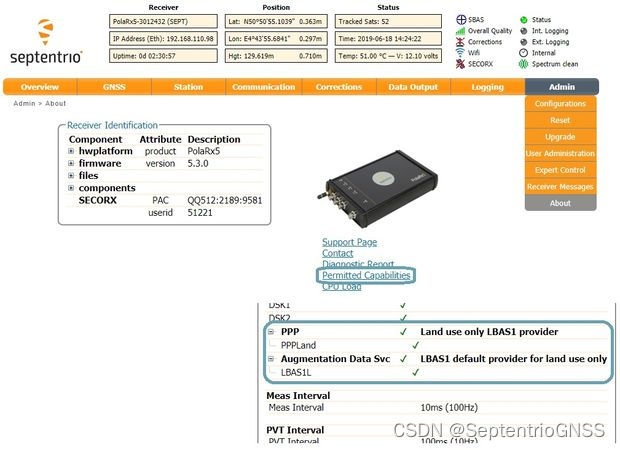
Task: Open the Diagnostic Report link
Action: tap(358, 264)
